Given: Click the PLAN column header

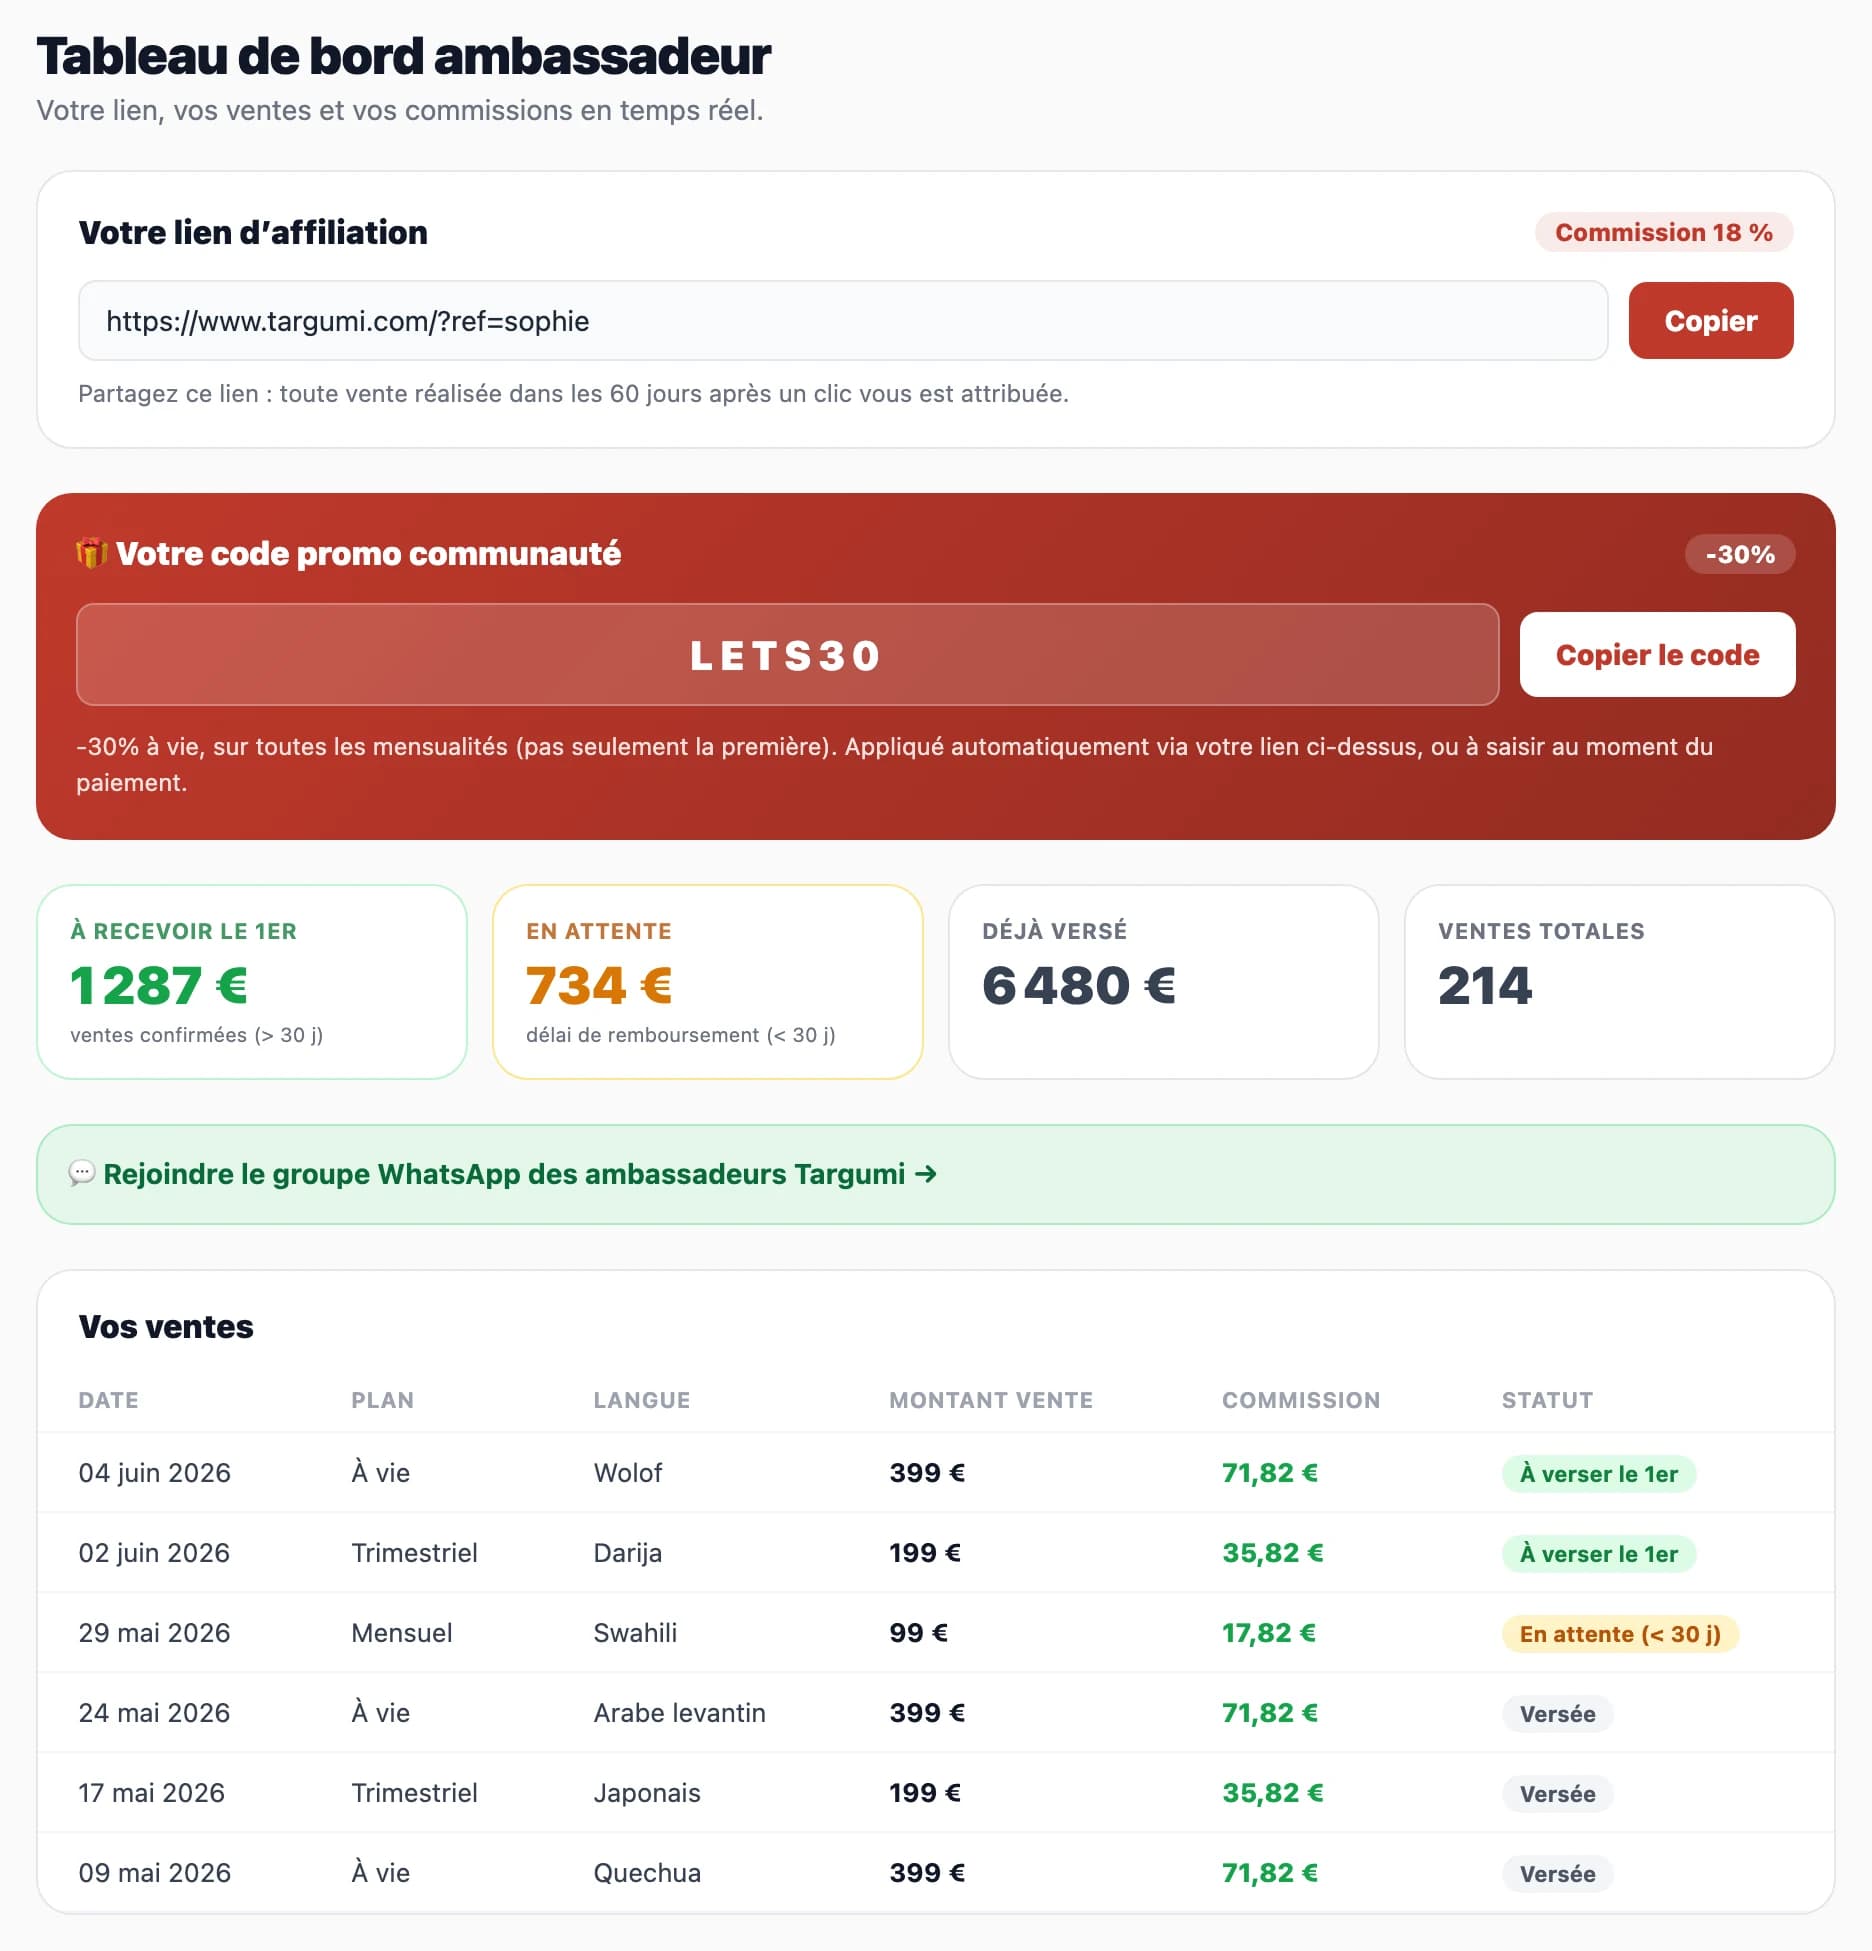Looking at the screenshot, I should (382, 1400).
